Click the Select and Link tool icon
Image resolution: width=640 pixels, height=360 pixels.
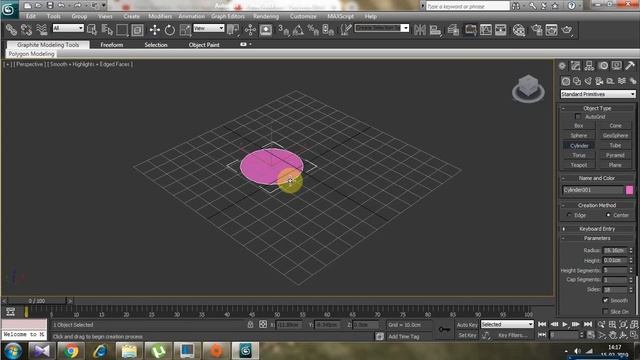point(11,30)
